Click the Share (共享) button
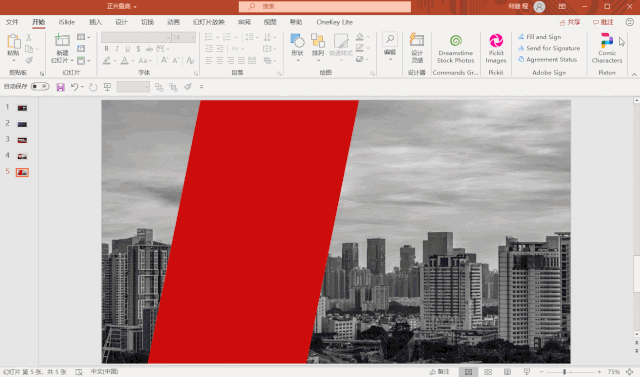The height and width of the screenshot is (377, 640). click(x=570, y=22)
